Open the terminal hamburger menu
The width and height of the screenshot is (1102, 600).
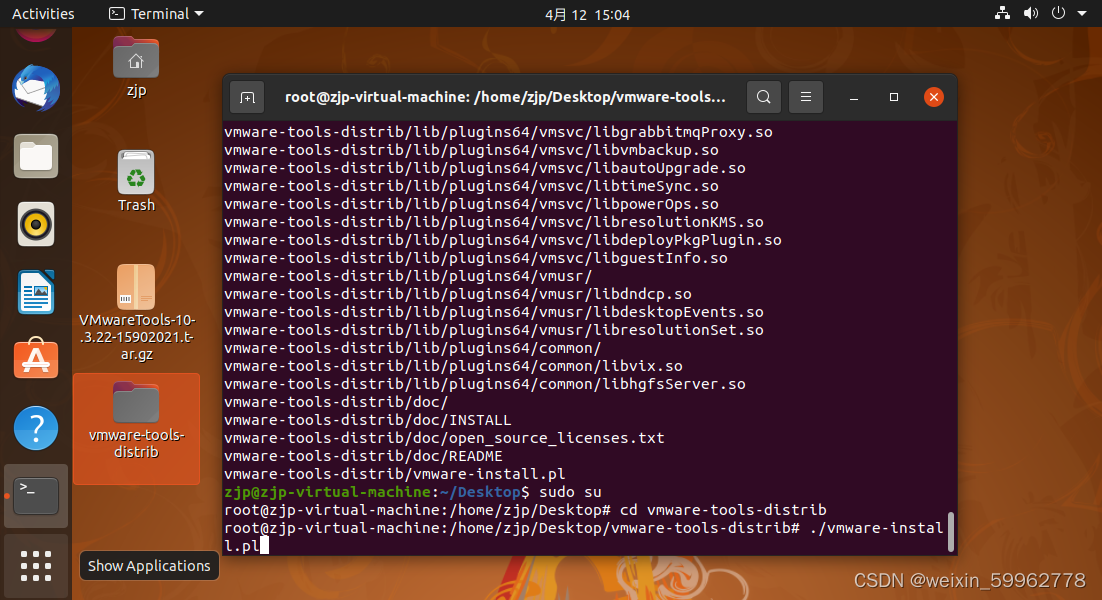click(x=806, y=97)
